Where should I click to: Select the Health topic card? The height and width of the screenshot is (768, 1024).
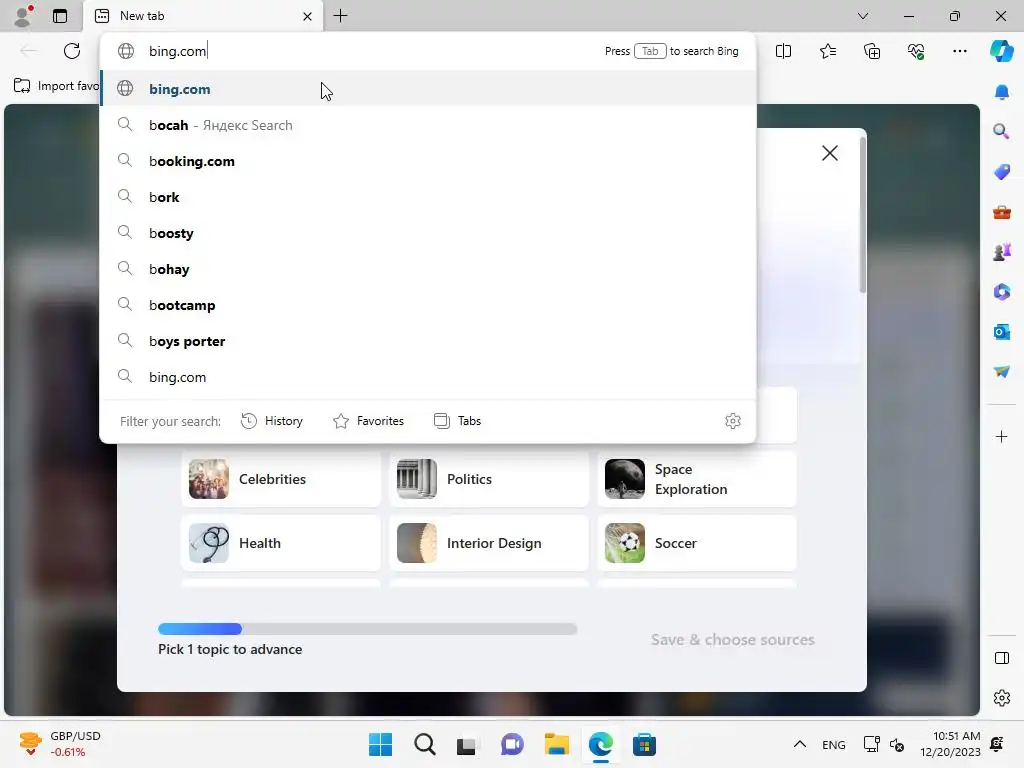(x=281, y=543)
